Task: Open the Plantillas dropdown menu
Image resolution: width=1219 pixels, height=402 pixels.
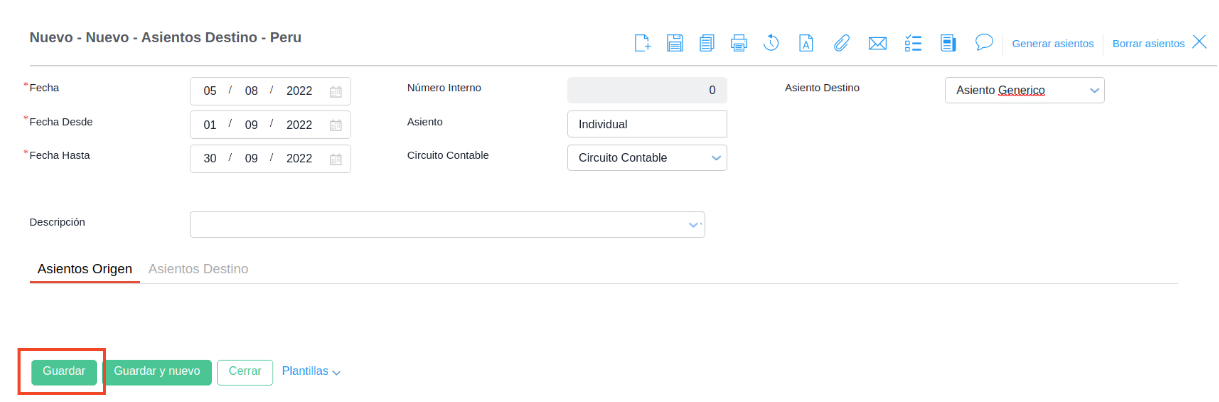Action: point(311,371)
